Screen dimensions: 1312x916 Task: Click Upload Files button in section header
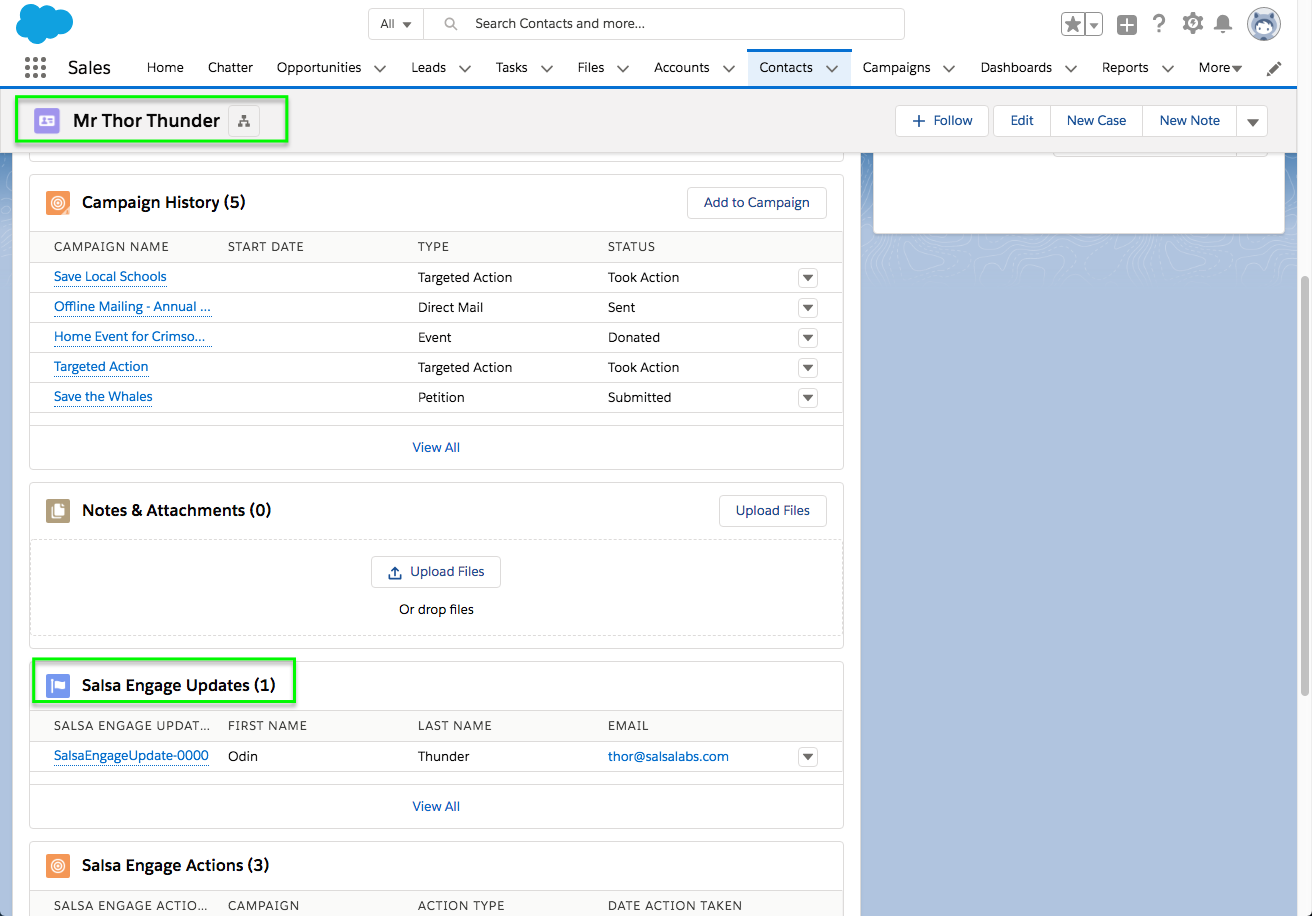(773, 511)
